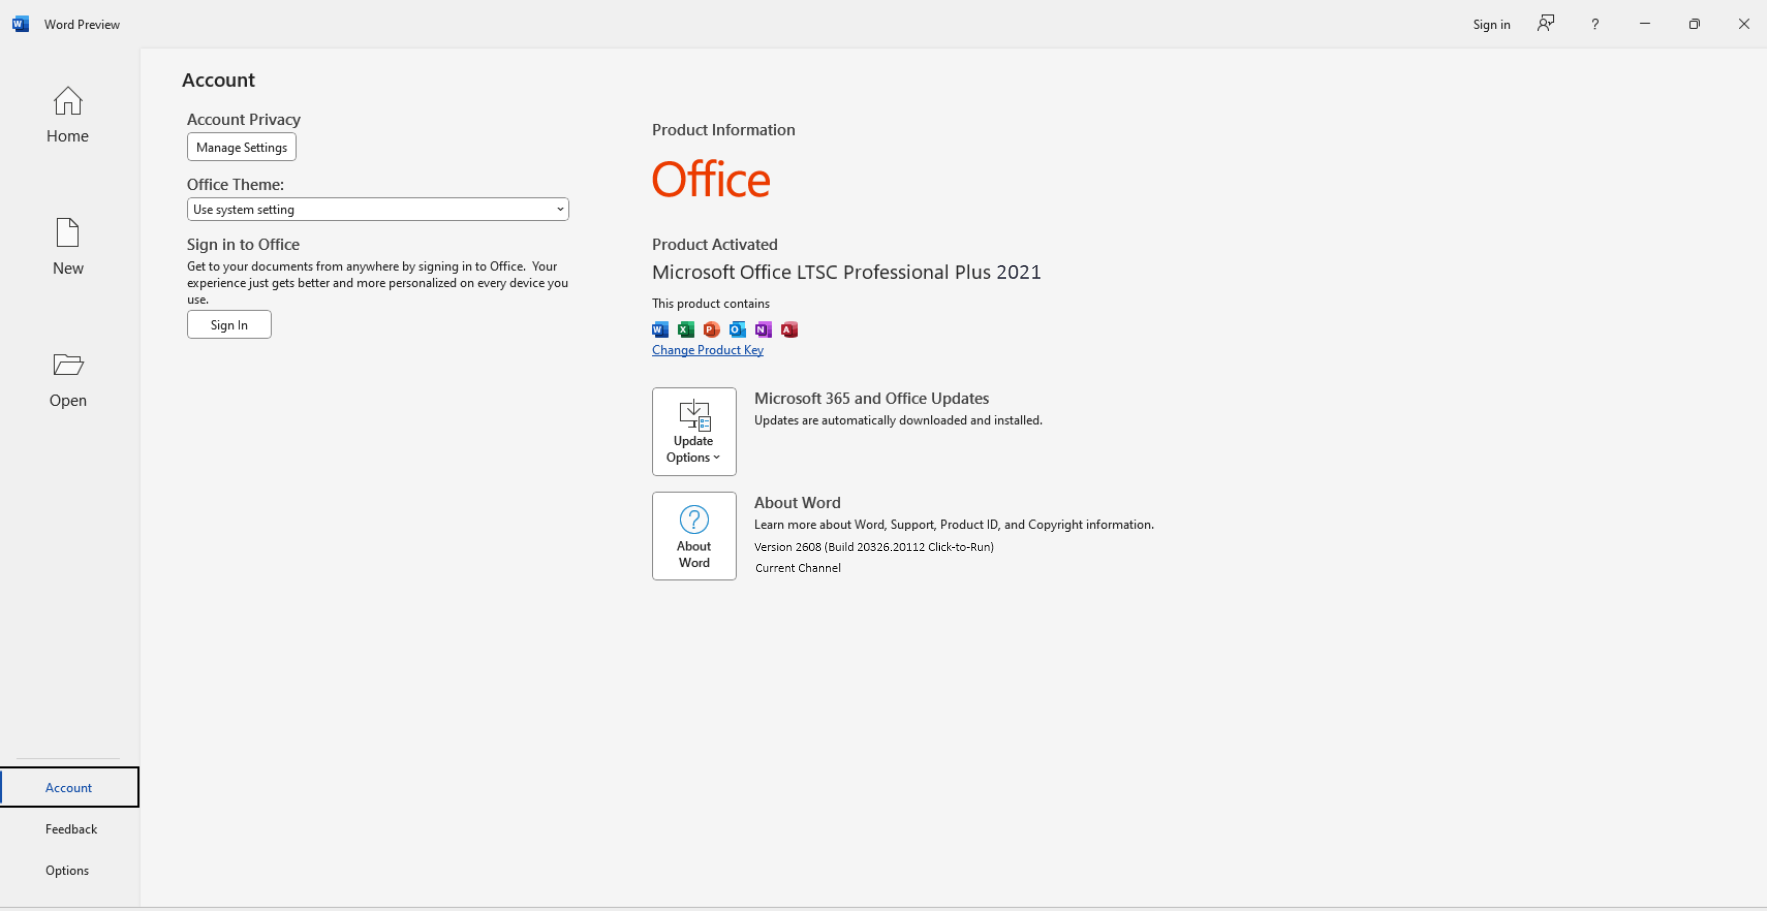Click the Account Privacy heading
1767x911 pixels.
[244, 119]
